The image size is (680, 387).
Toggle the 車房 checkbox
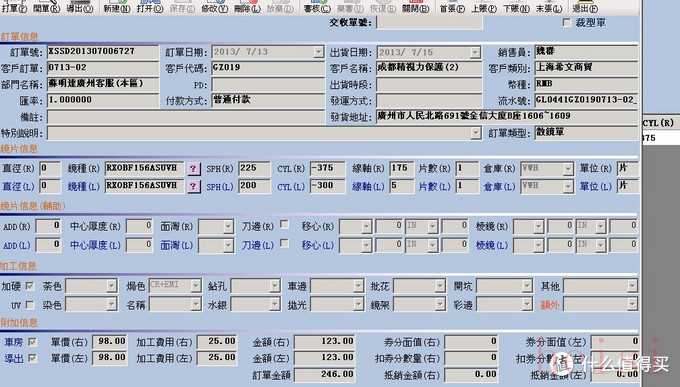[x=33, y=342]
